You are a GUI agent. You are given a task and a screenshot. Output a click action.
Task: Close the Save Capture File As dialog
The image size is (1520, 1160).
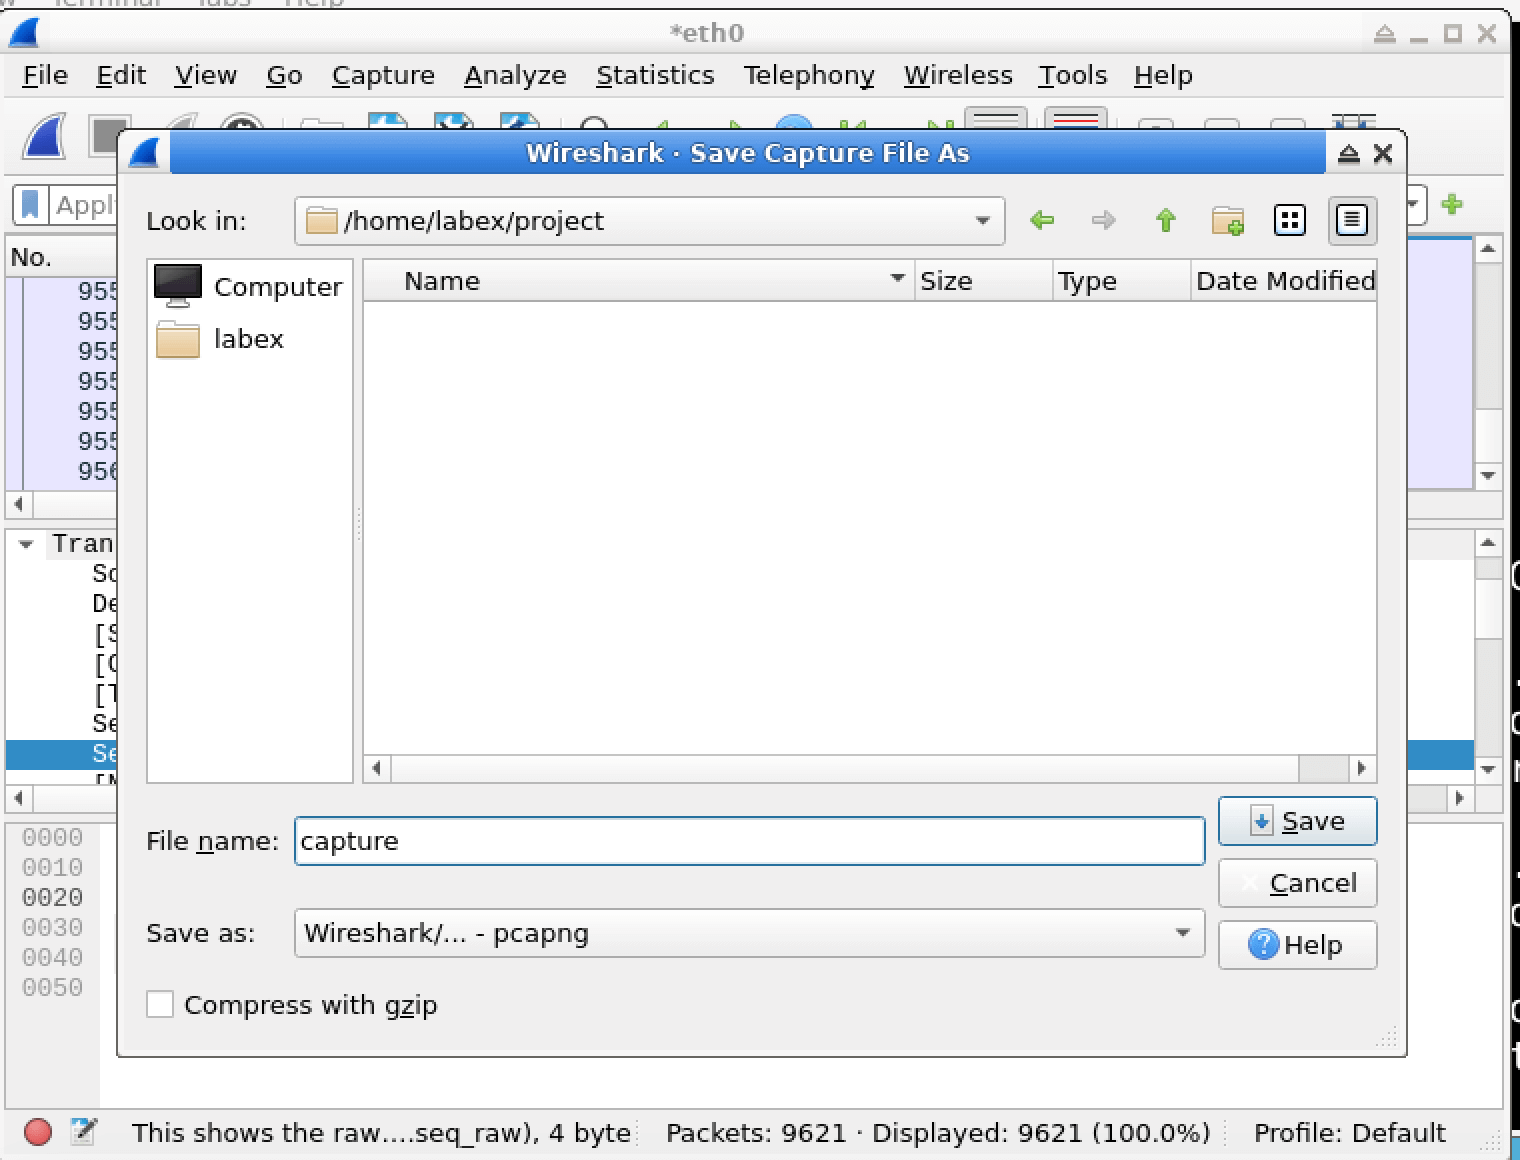(x=1383, y=153)
